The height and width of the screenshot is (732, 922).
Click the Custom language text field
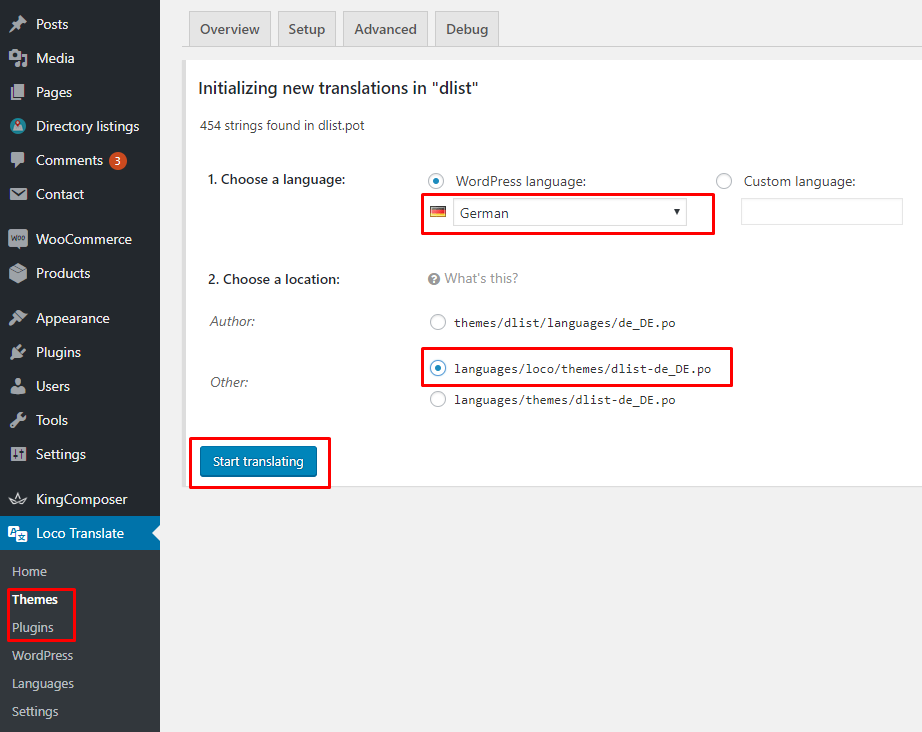(821, 212)
